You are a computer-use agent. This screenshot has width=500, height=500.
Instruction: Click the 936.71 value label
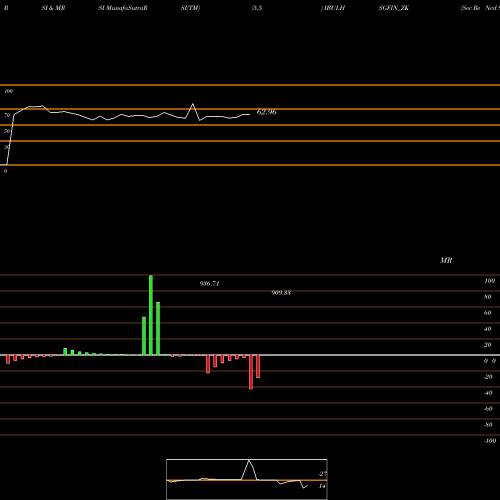209,284
